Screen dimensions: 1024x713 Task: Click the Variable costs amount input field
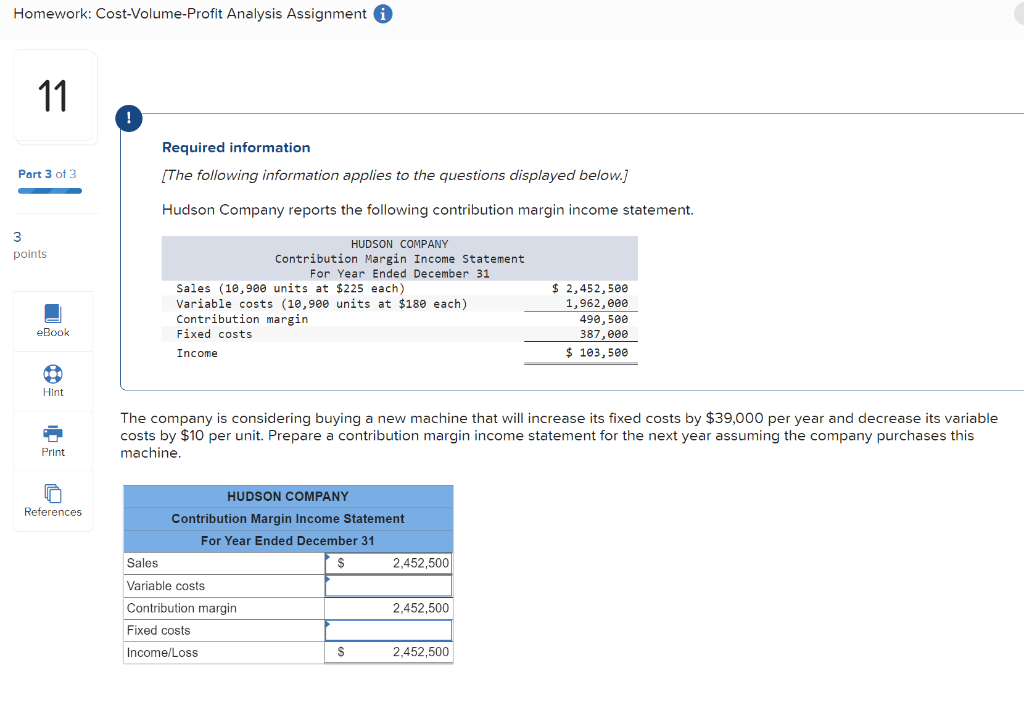[388, 585]
